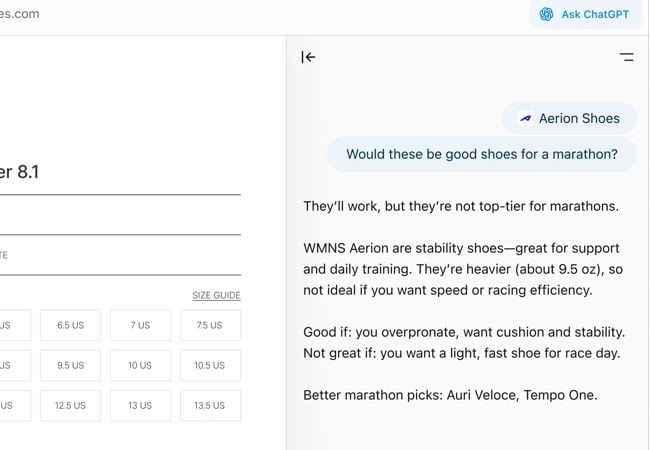The image size is (650, 450).
Task: Click the product title ending in 8.1
Action: tap(20, 171)
